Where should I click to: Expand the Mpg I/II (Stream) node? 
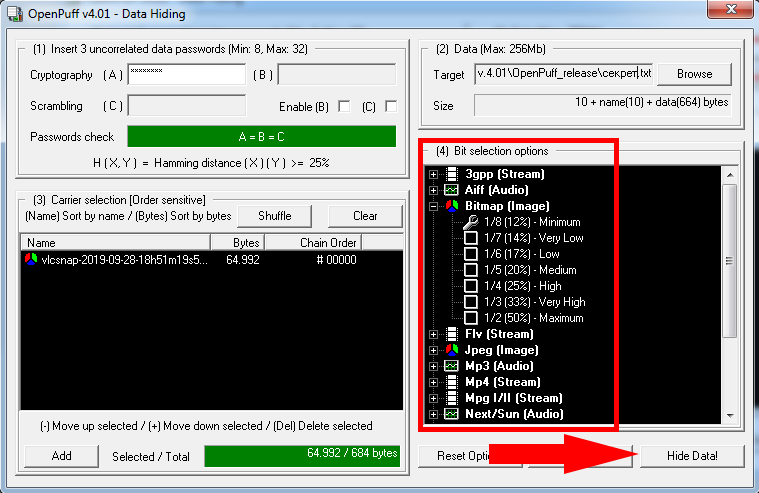coord(433,398)
